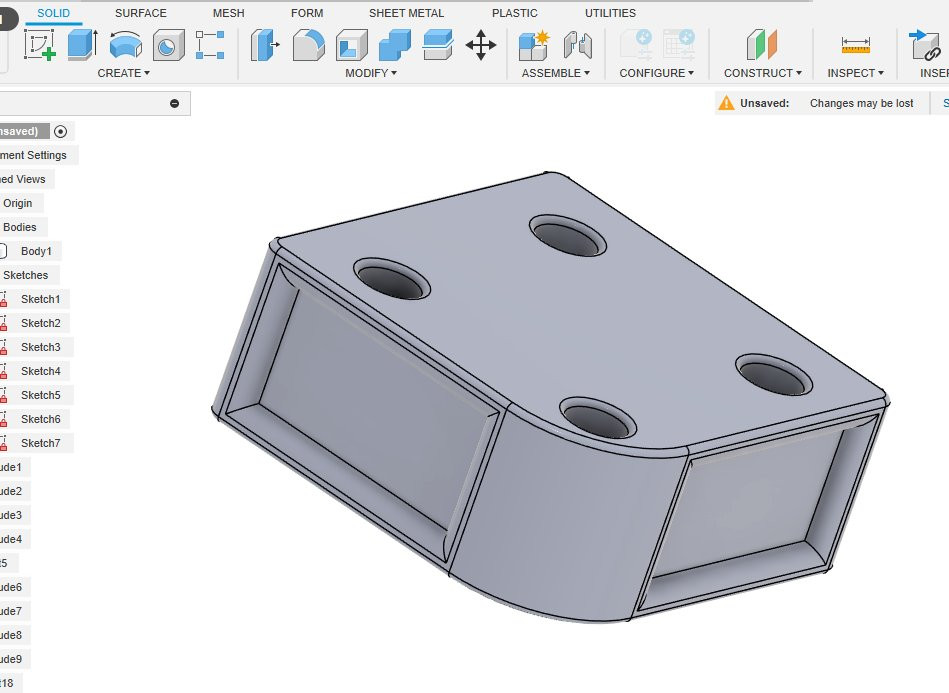Select the Revolve tool icon
949x693 pixels.
[125, 46]
